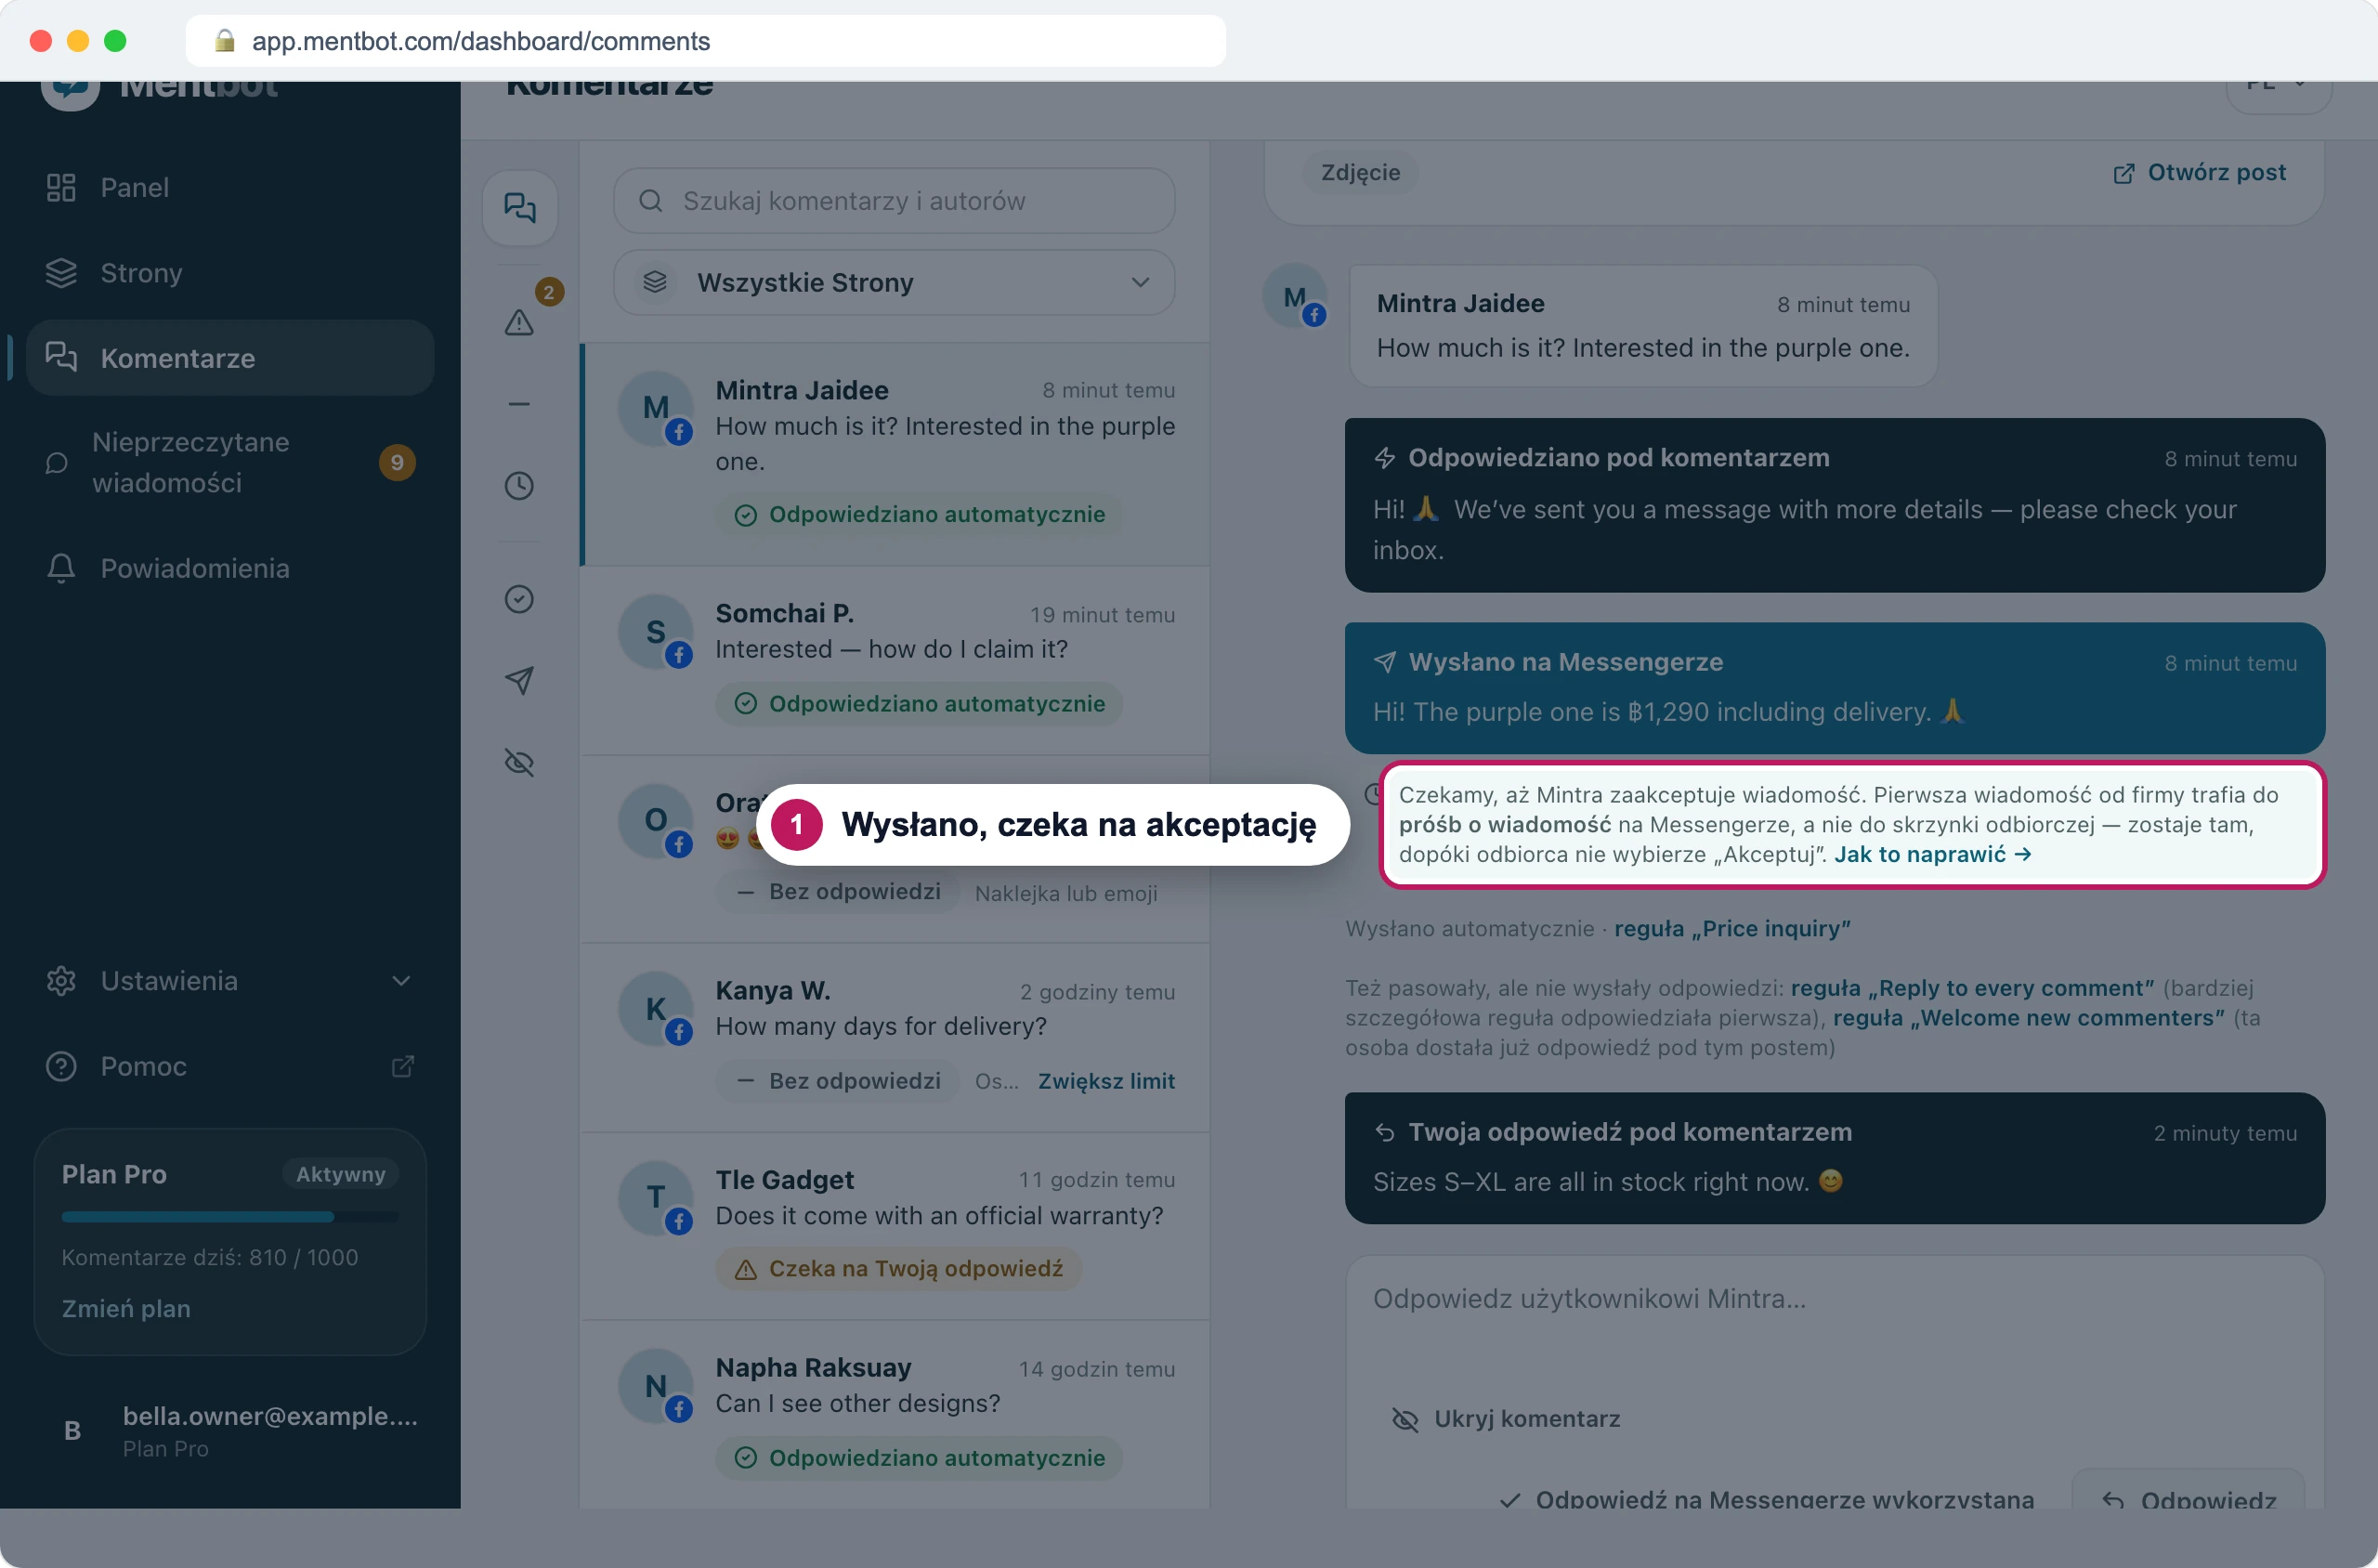Open the all comments filter icon
2378x1568 pixels.
519,207
